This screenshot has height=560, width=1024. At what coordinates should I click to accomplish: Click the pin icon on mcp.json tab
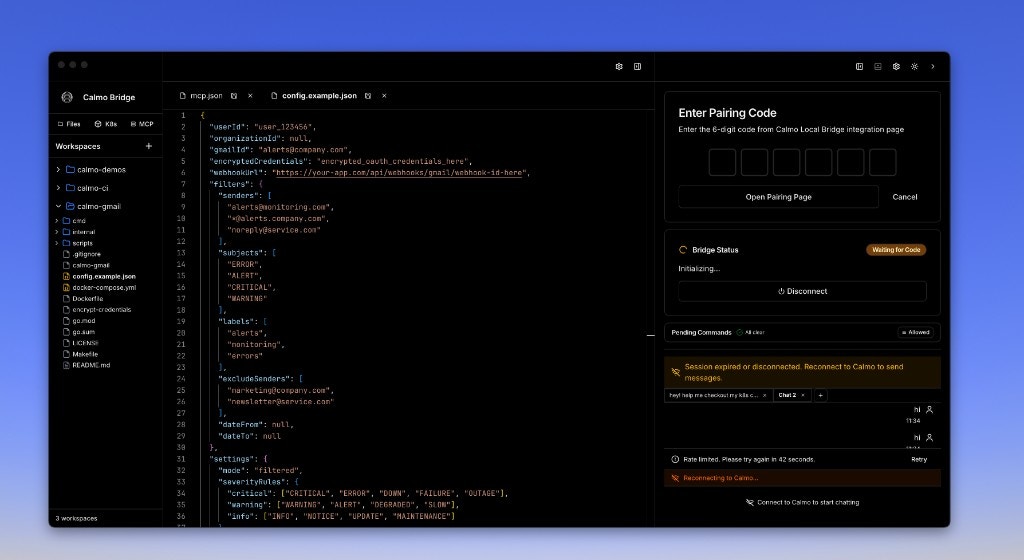234,96
